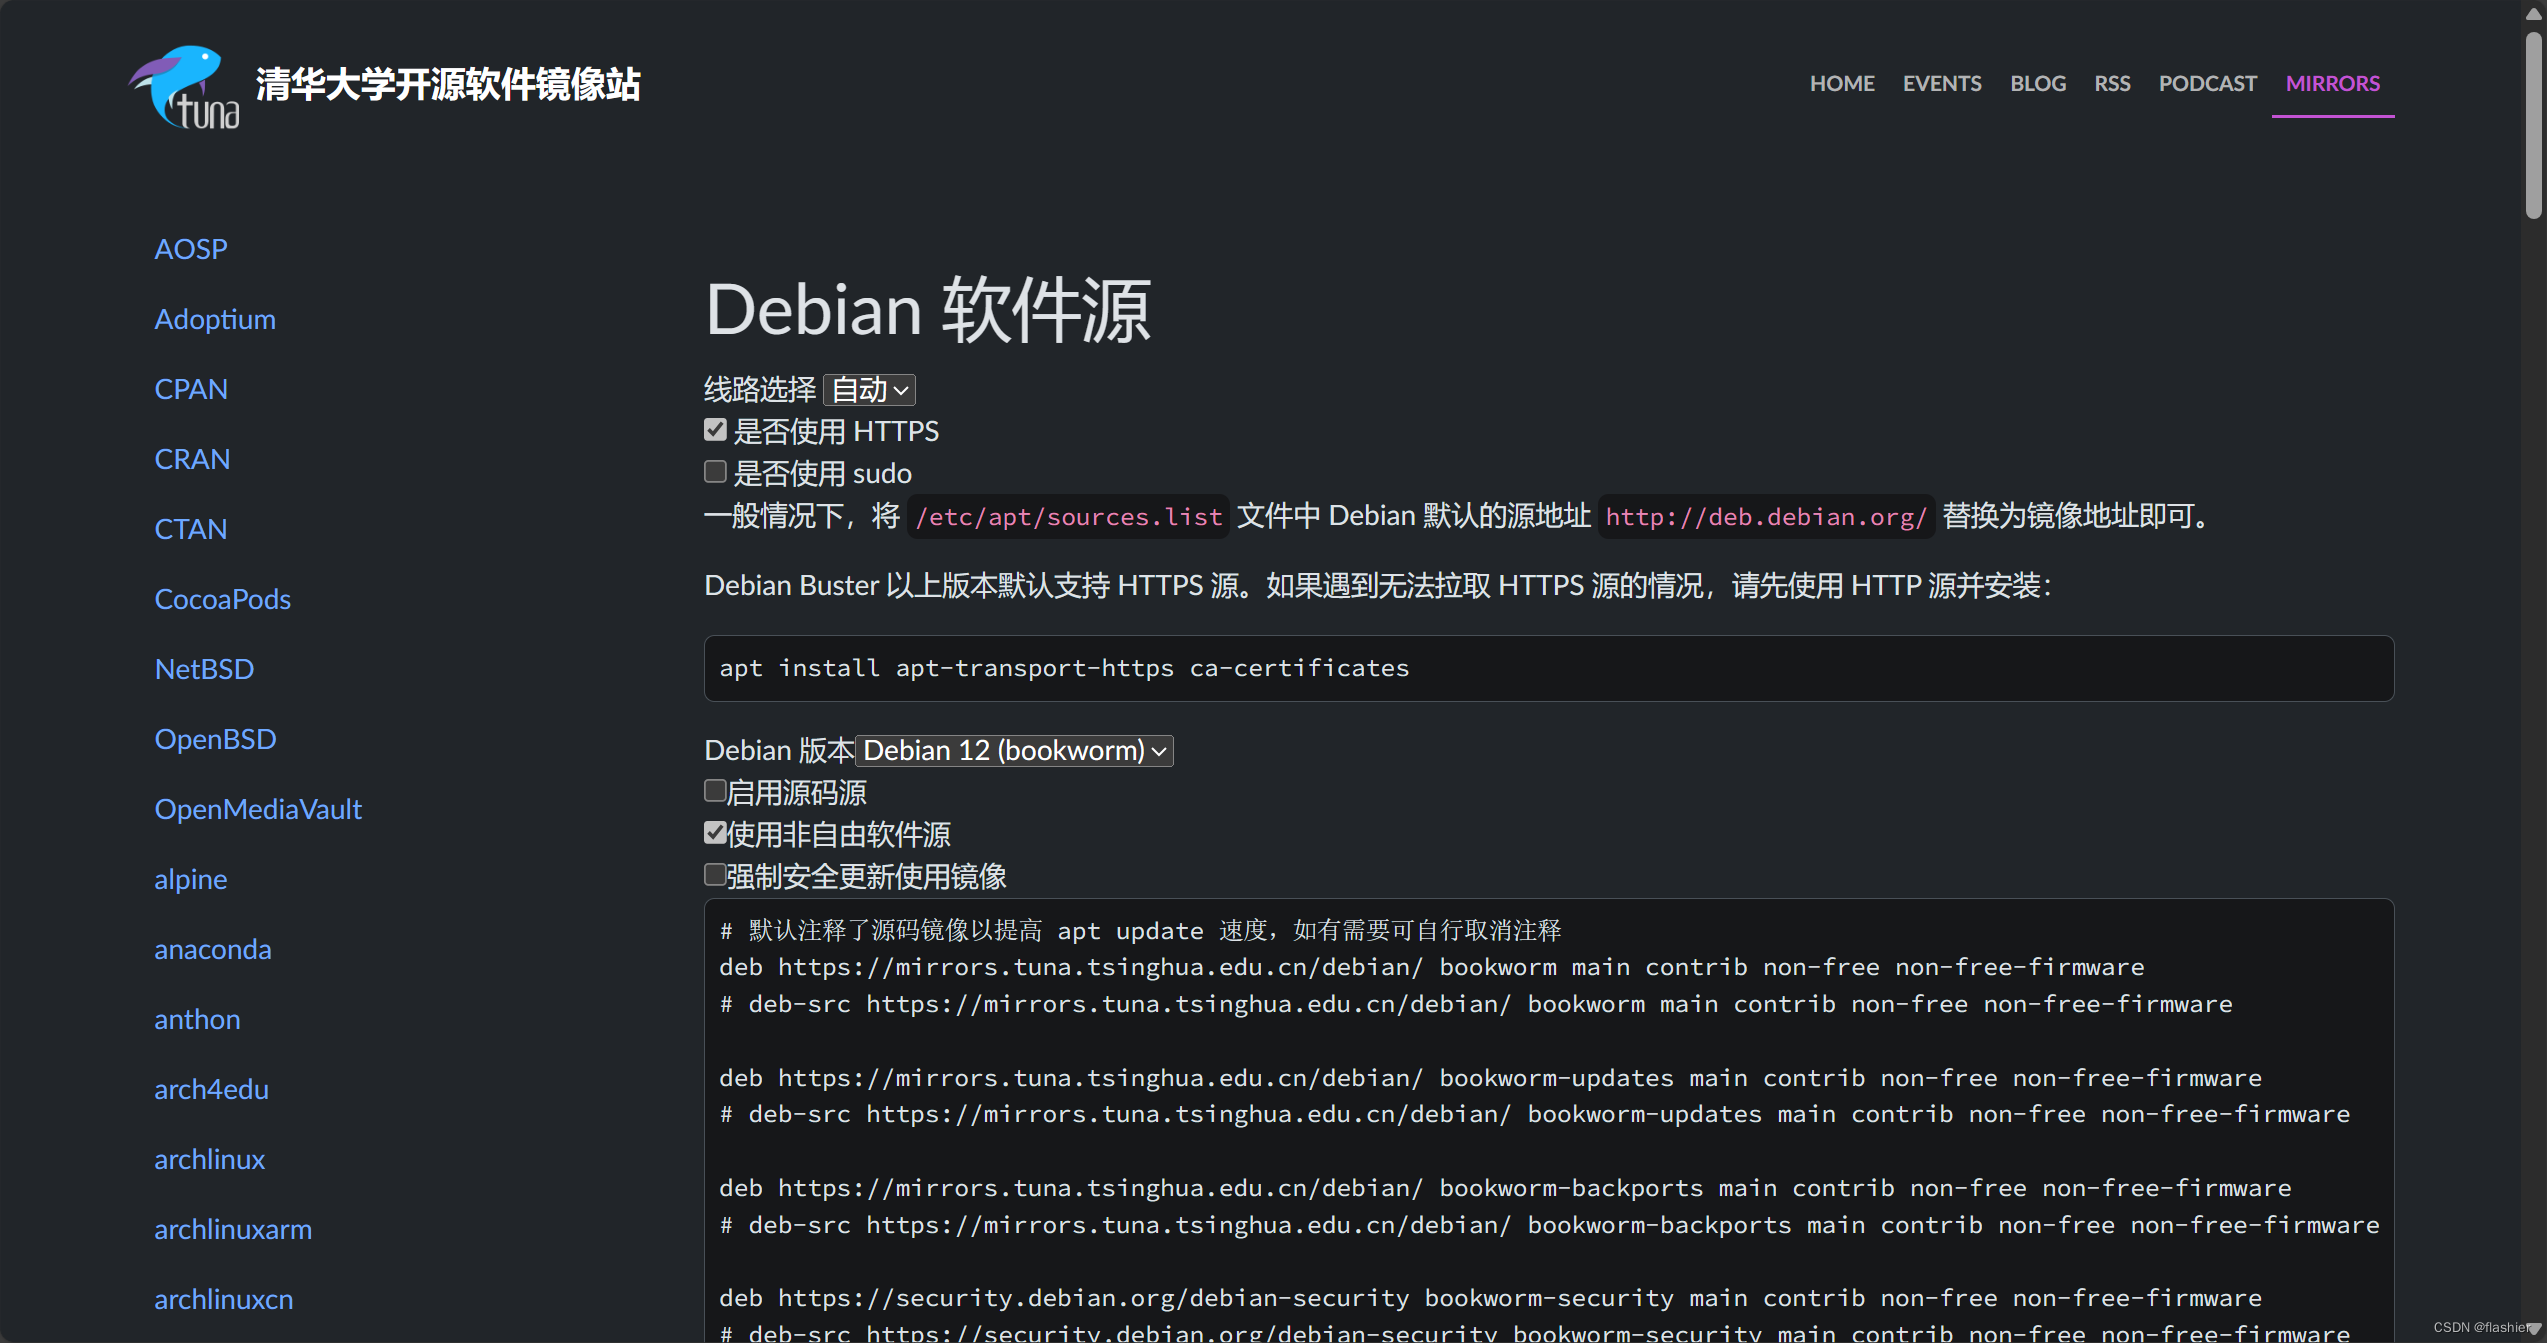Open the RSS feed link
This screenshot has height=1343, width=2547.
(2111, 84)
